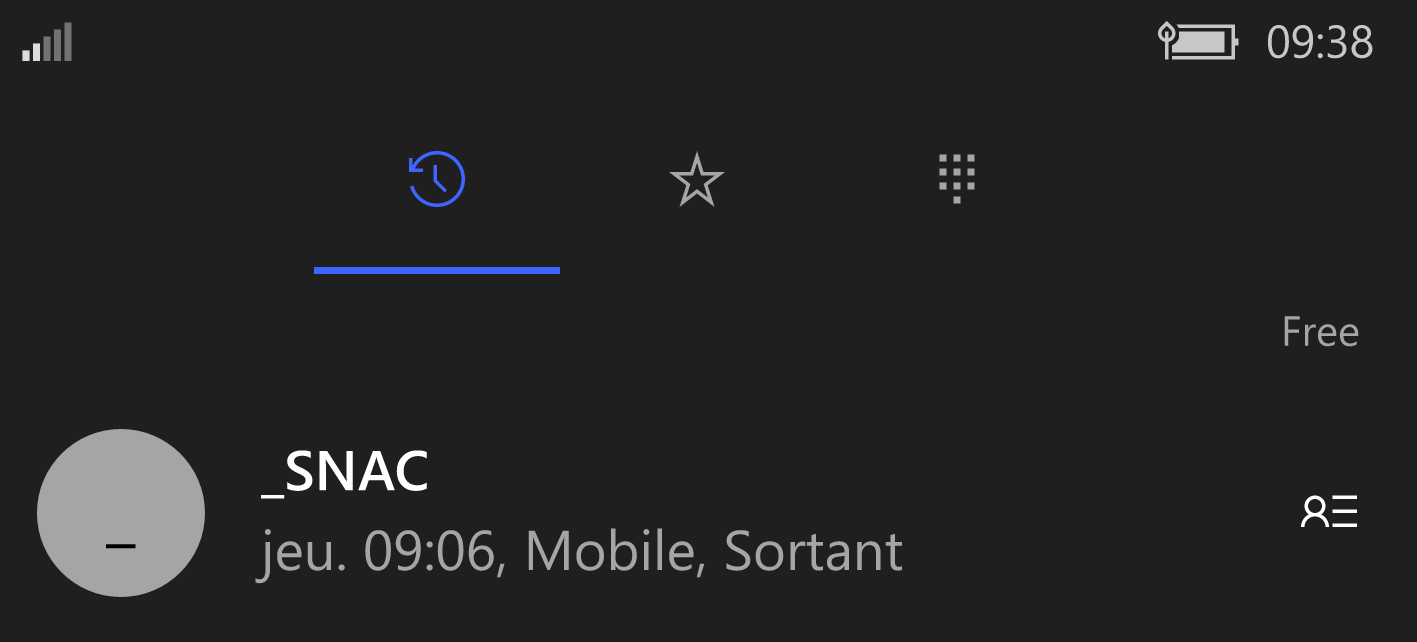The height and width of the screenshot is (642, 1417).
Task: Click the person silhouette in contact-list icon
Action: click(x=1313, y=511)
